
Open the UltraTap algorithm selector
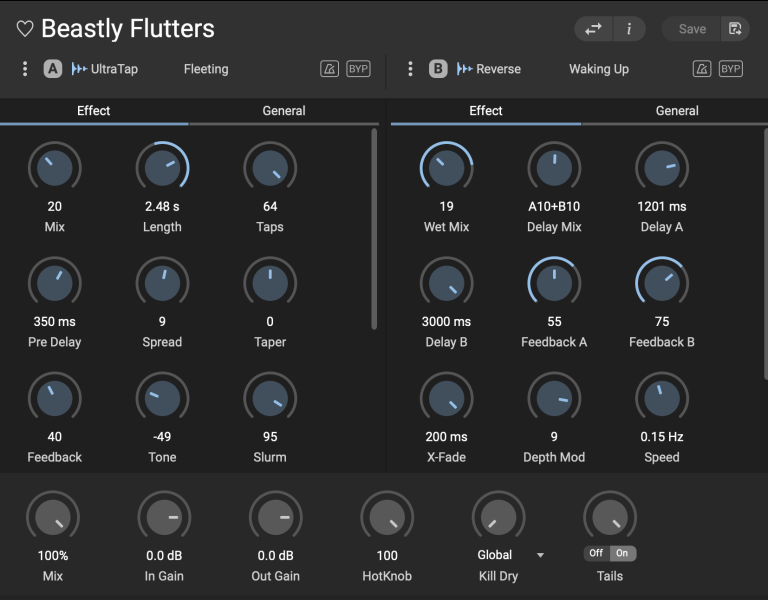pos(104,69)
